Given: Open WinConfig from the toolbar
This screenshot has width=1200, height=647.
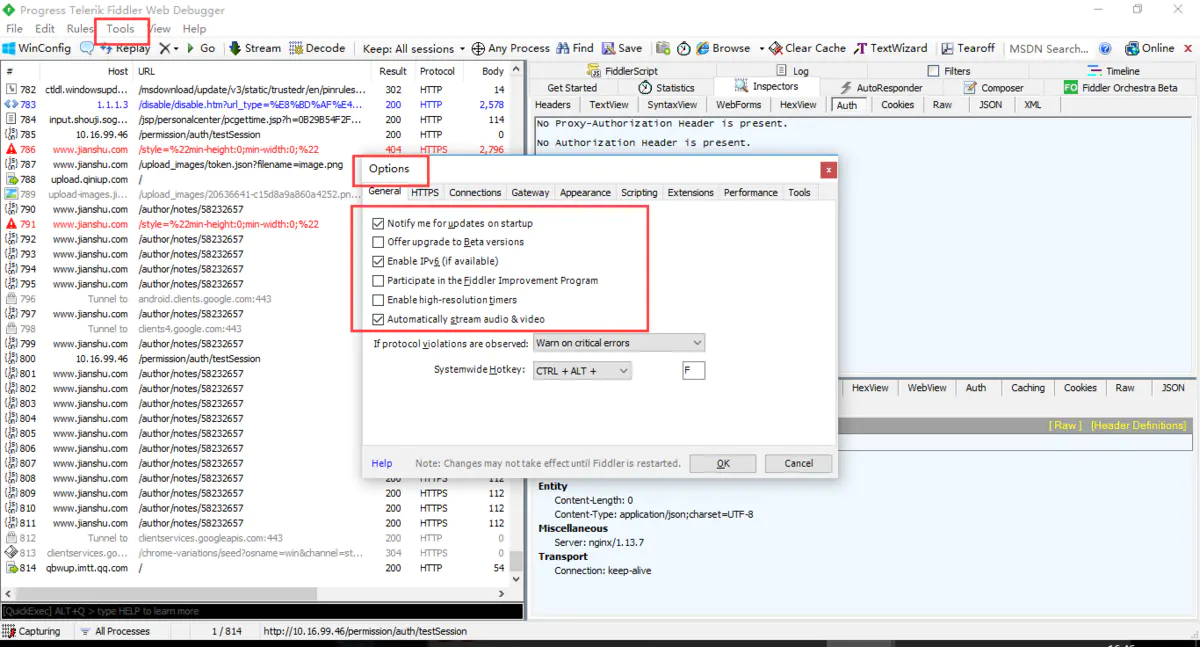Looking at the screenshot, I should coord(37,48).
